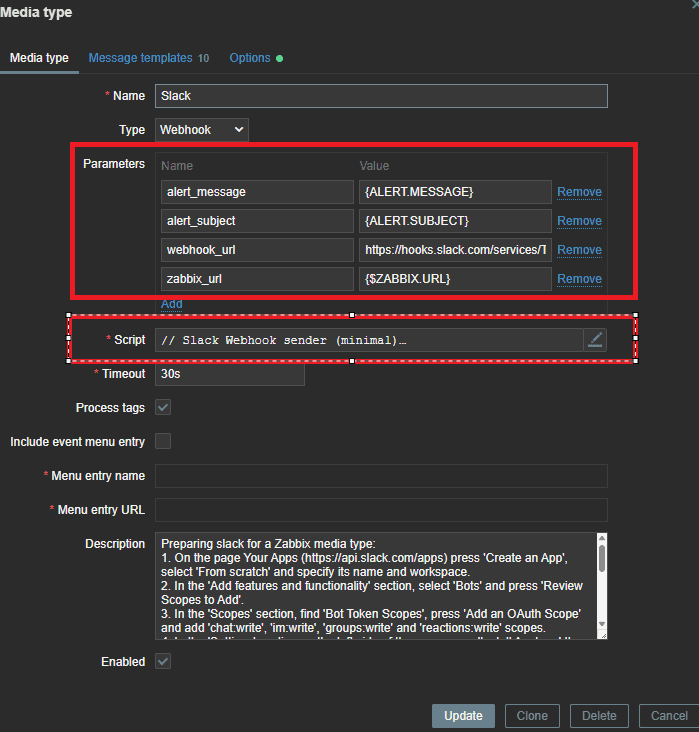The image size is (699, 732).
Task: Toggle the Enabled checkbox
Action: pos(163,662)
